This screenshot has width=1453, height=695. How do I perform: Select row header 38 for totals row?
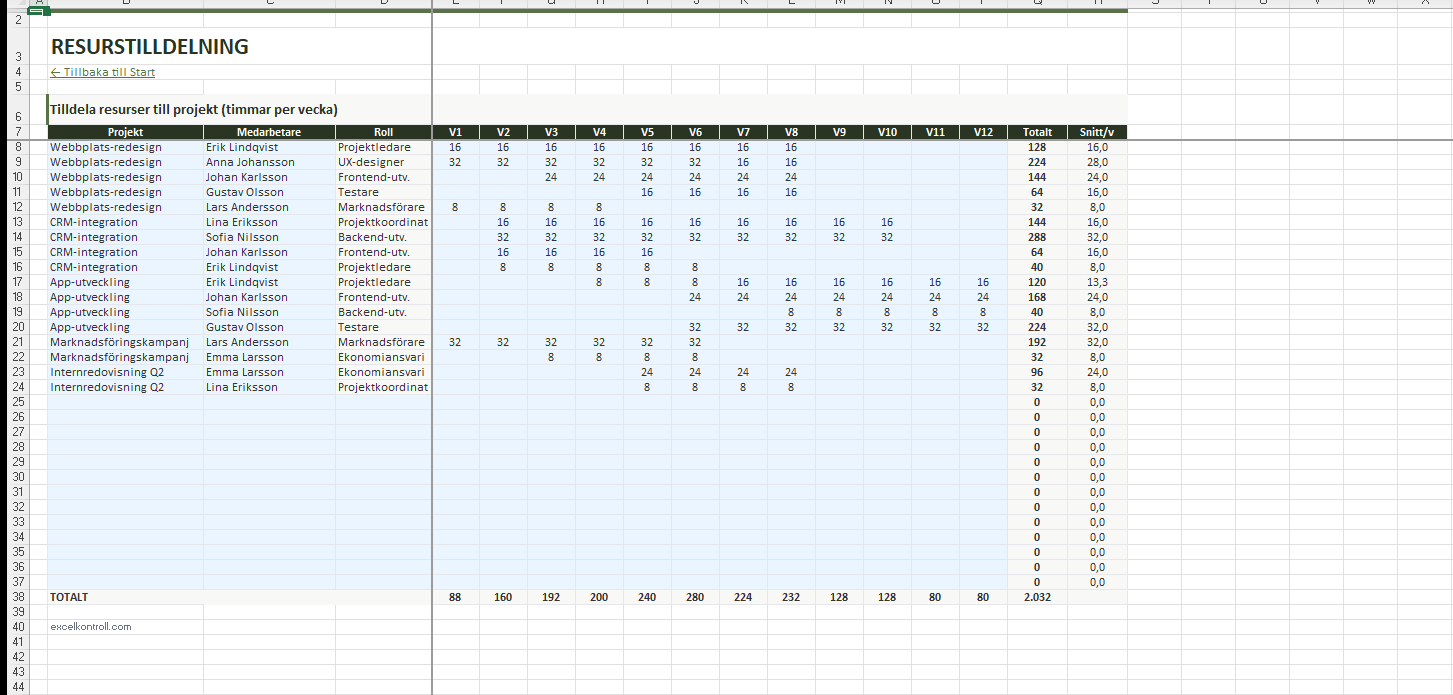click(16, 597)
